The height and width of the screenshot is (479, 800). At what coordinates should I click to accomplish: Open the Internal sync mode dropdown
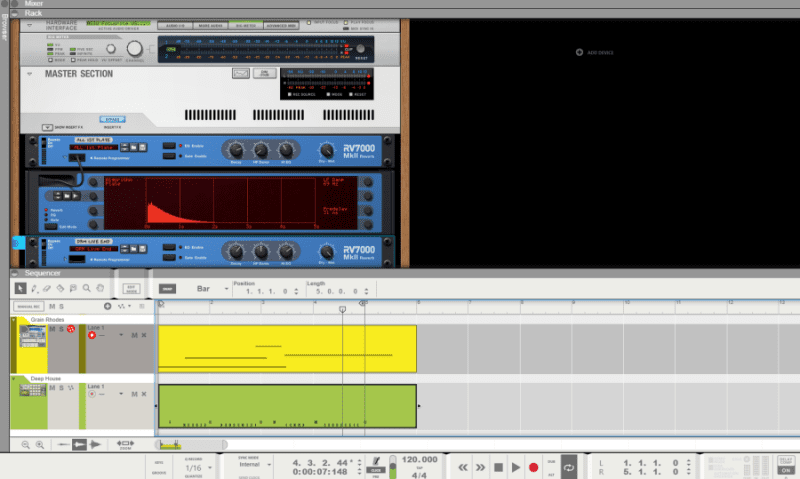click(269, 465)
